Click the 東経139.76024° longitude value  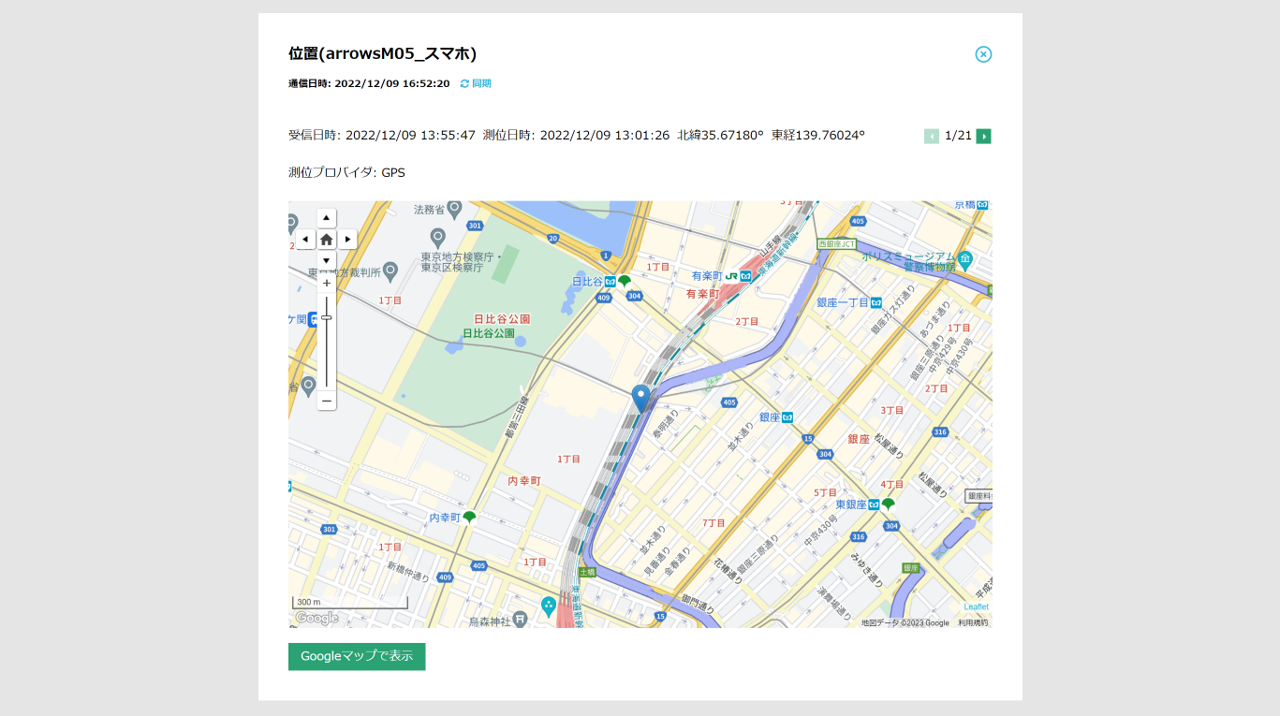(818, 135)
